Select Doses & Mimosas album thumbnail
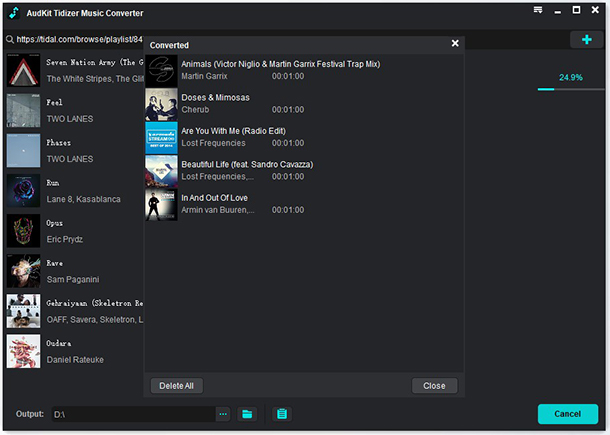This screenshot has height=435, width=610. click(161, 104)
